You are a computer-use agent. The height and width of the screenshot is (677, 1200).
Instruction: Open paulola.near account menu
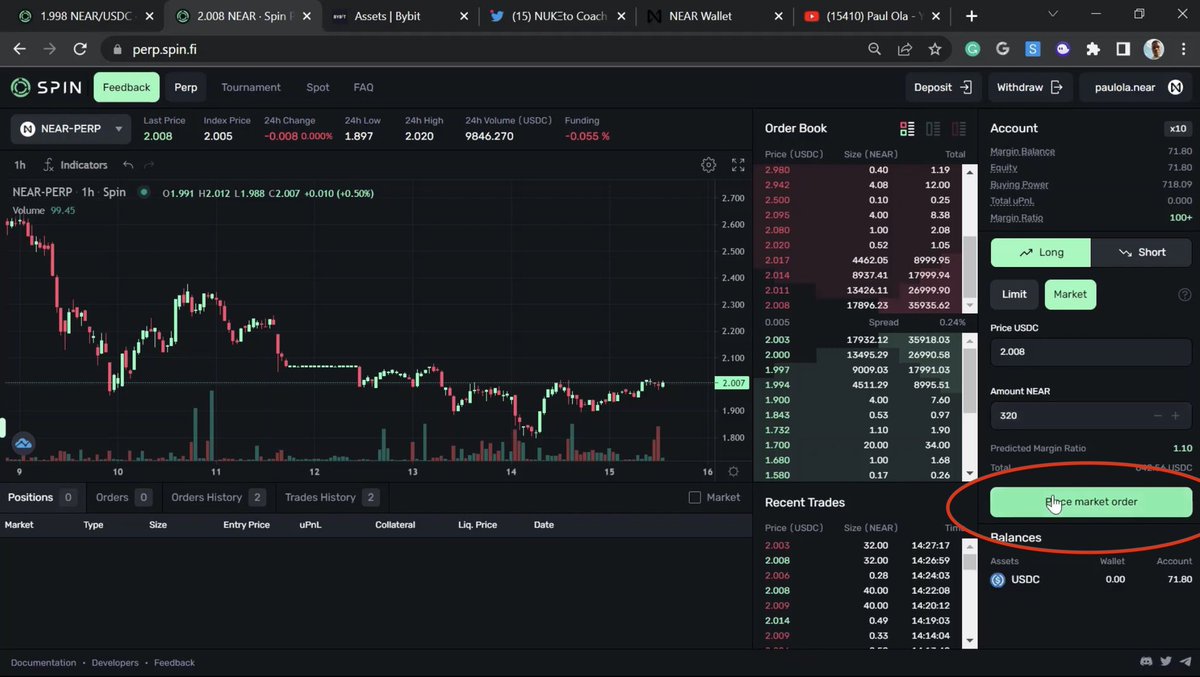1134,87
